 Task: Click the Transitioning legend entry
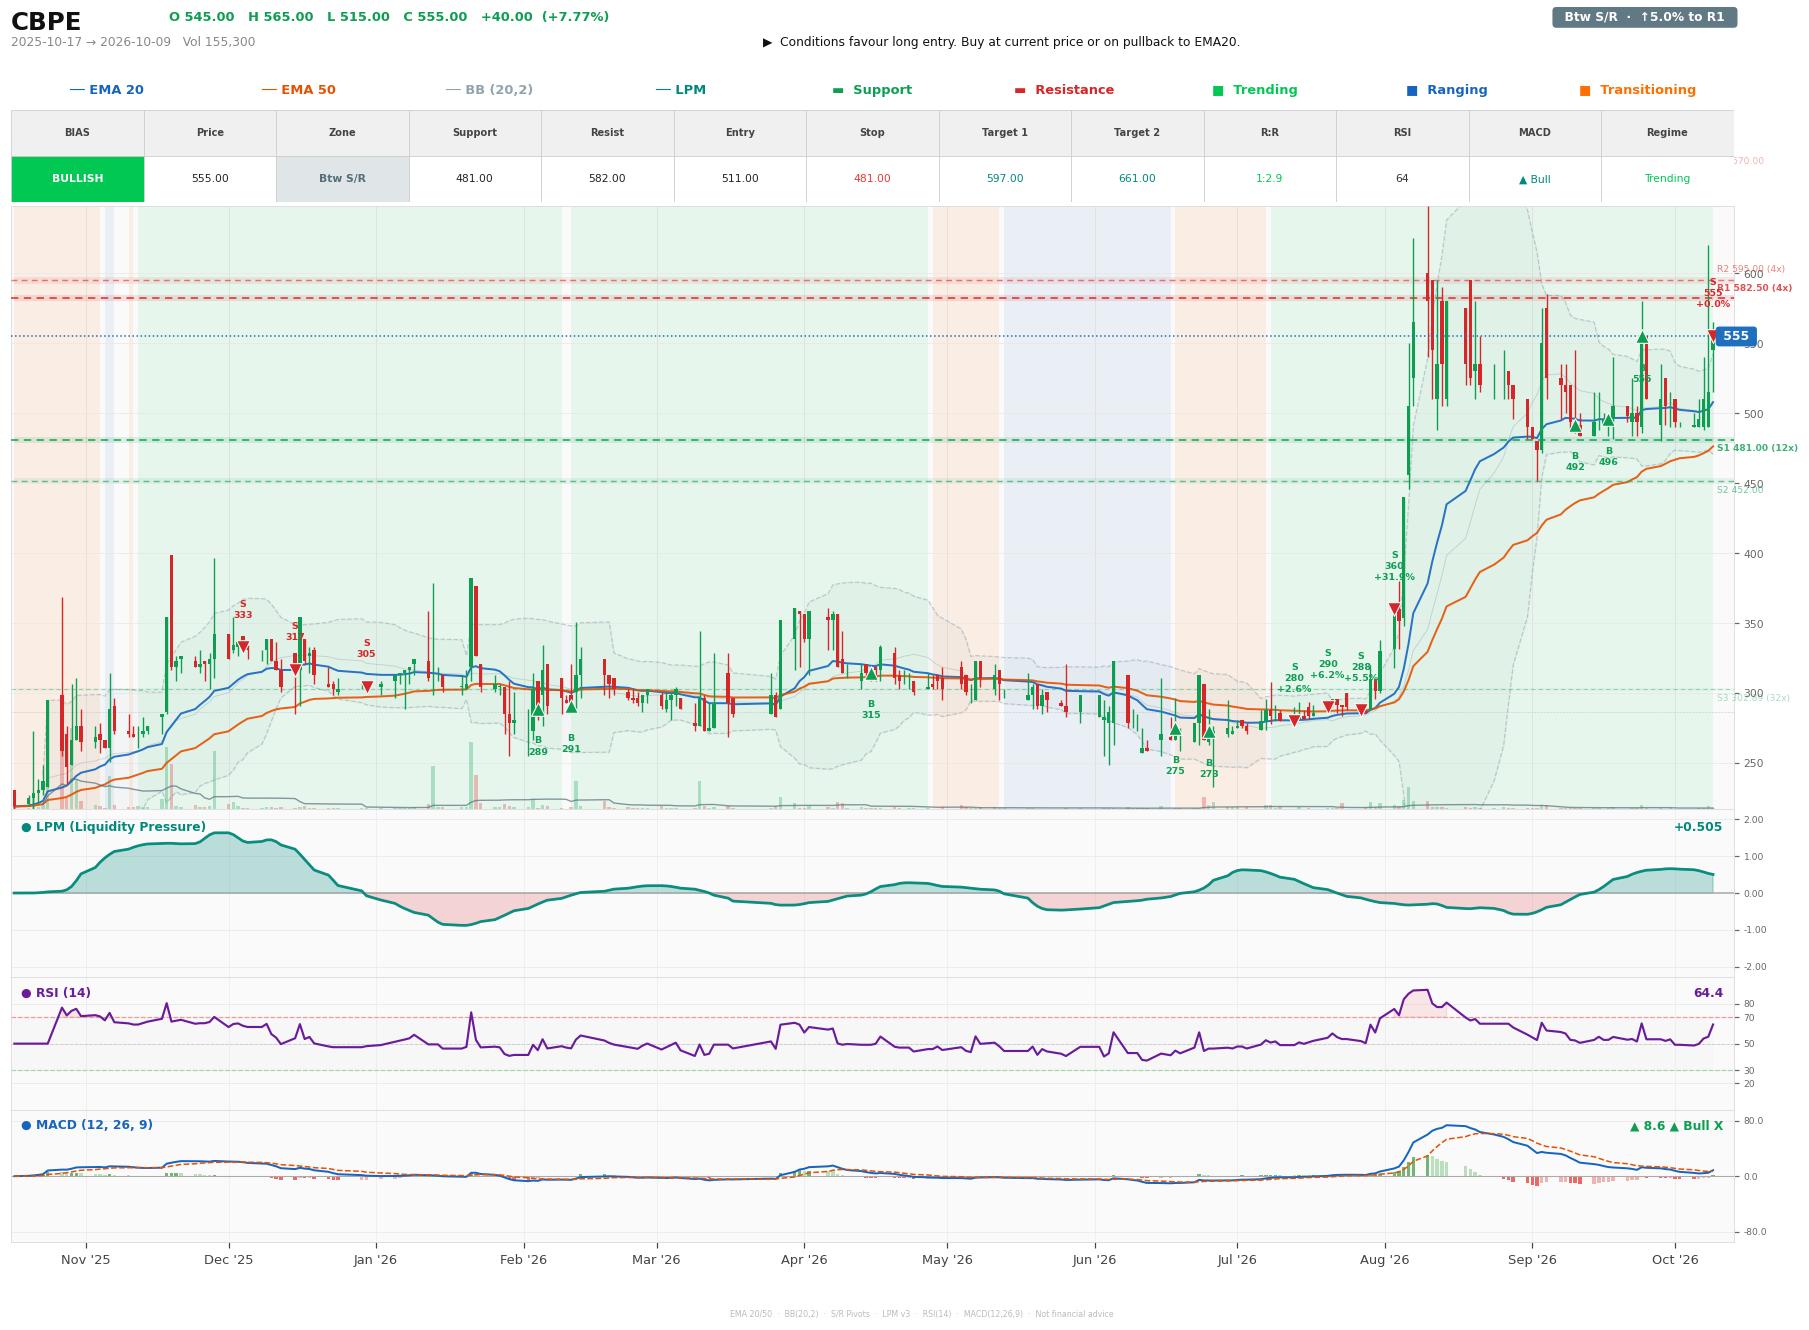point(1637,90)
